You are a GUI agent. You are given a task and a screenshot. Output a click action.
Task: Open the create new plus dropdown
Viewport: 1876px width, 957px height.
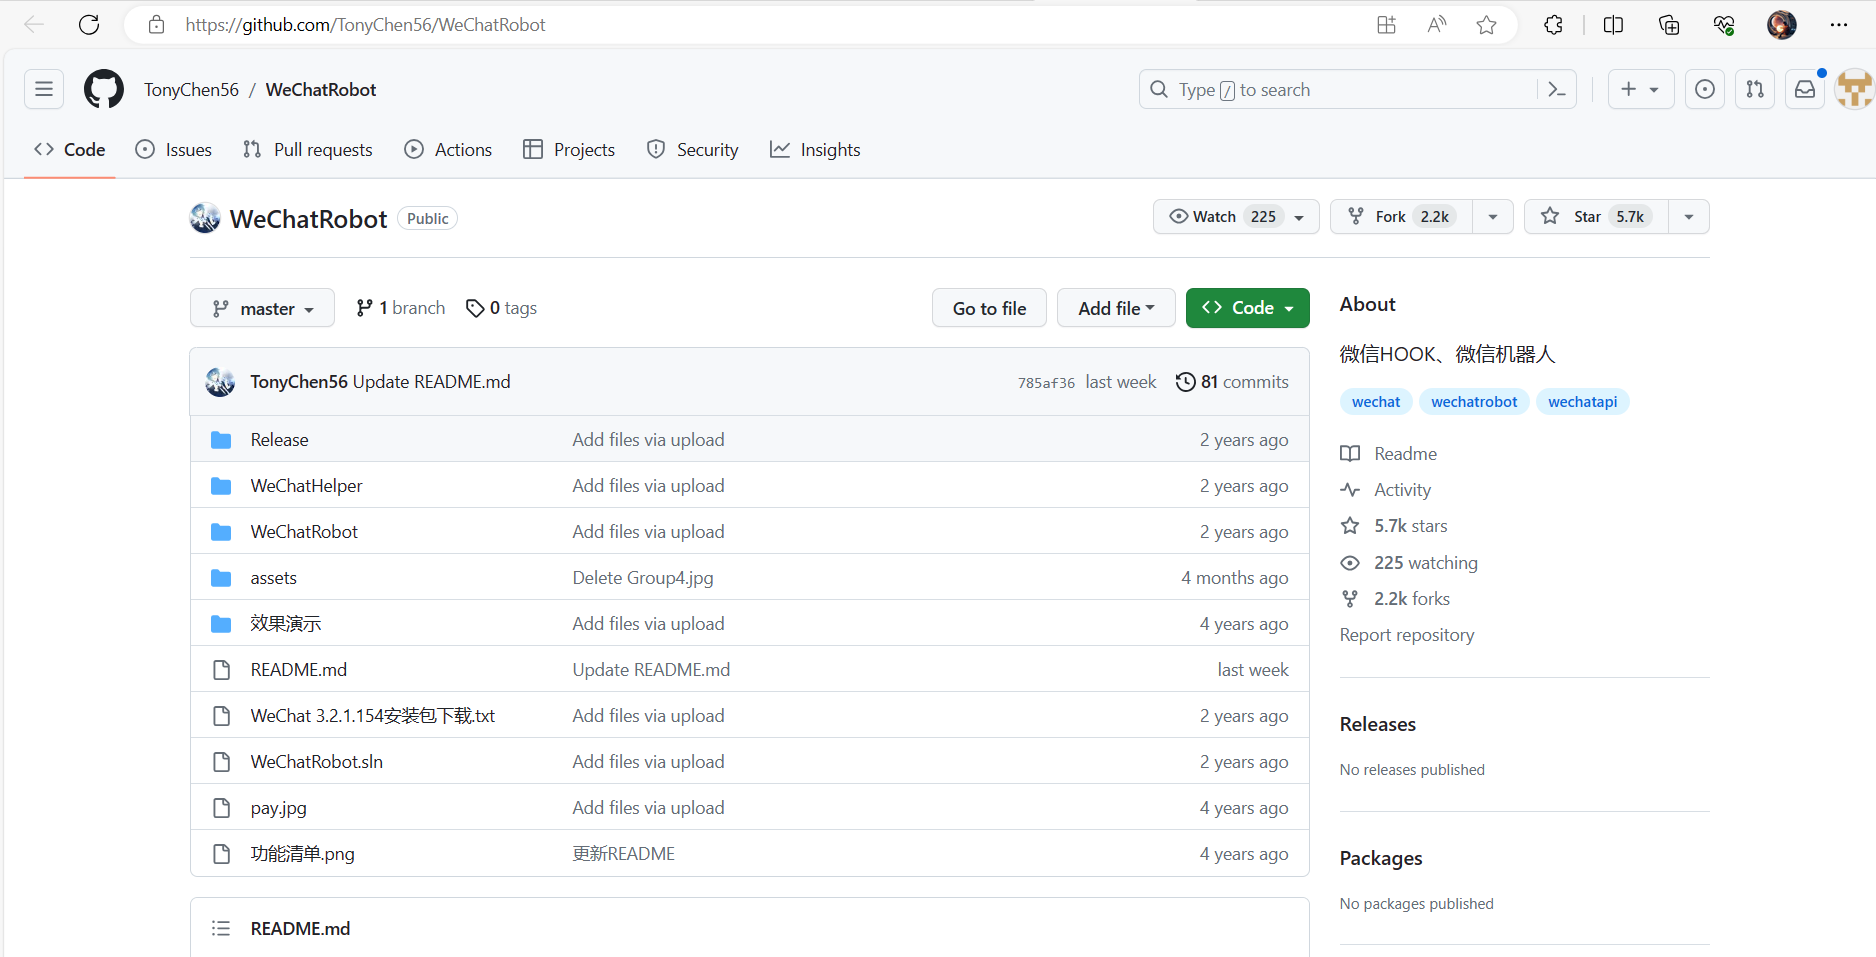(x=1641, y=89)
